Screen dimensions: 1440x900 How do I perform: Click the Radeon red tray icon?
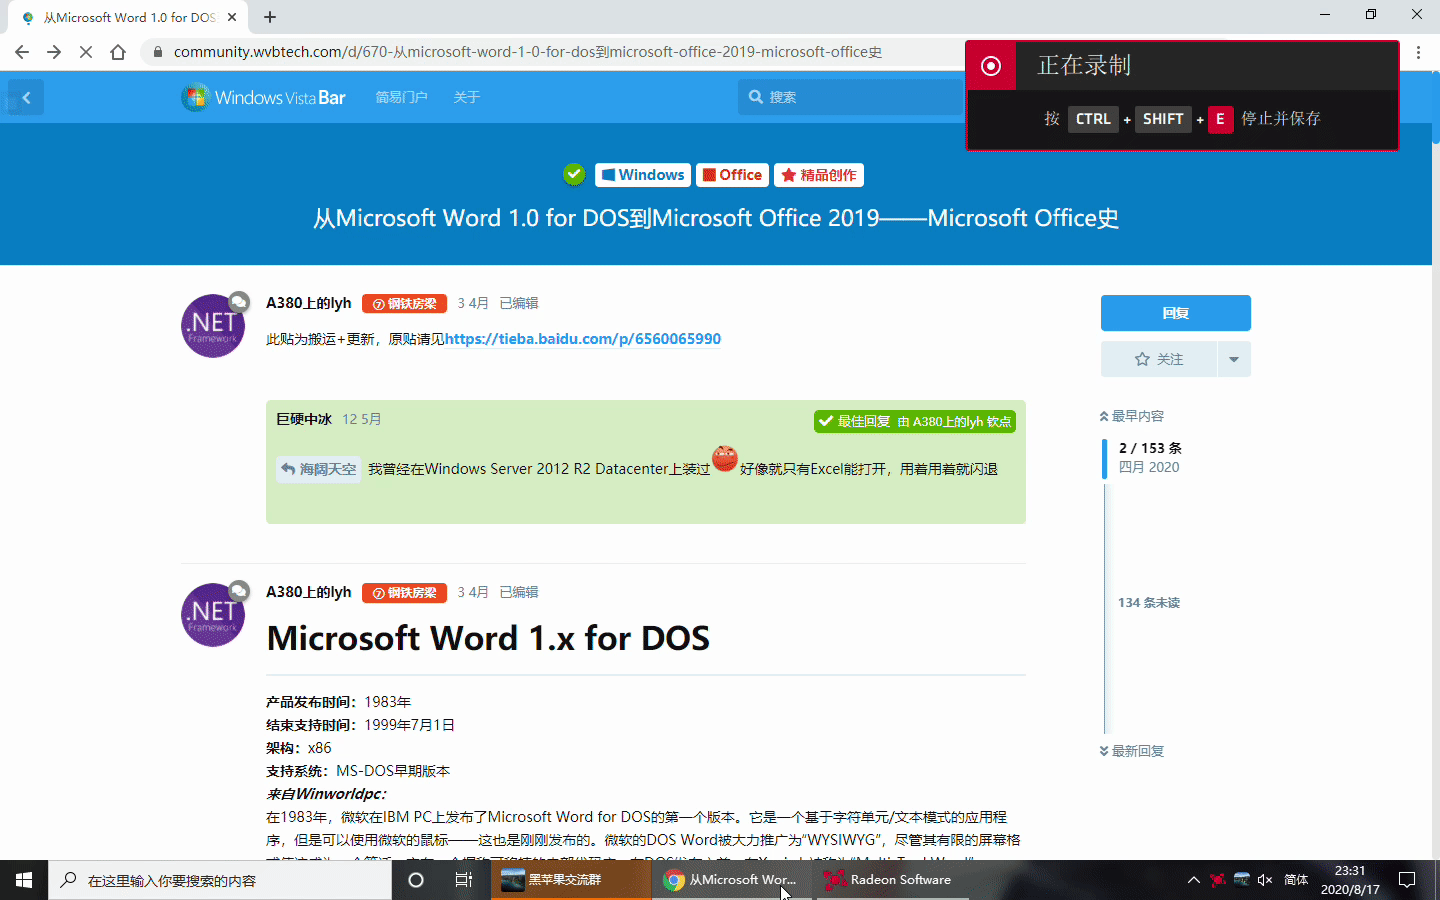point(1217,880)
